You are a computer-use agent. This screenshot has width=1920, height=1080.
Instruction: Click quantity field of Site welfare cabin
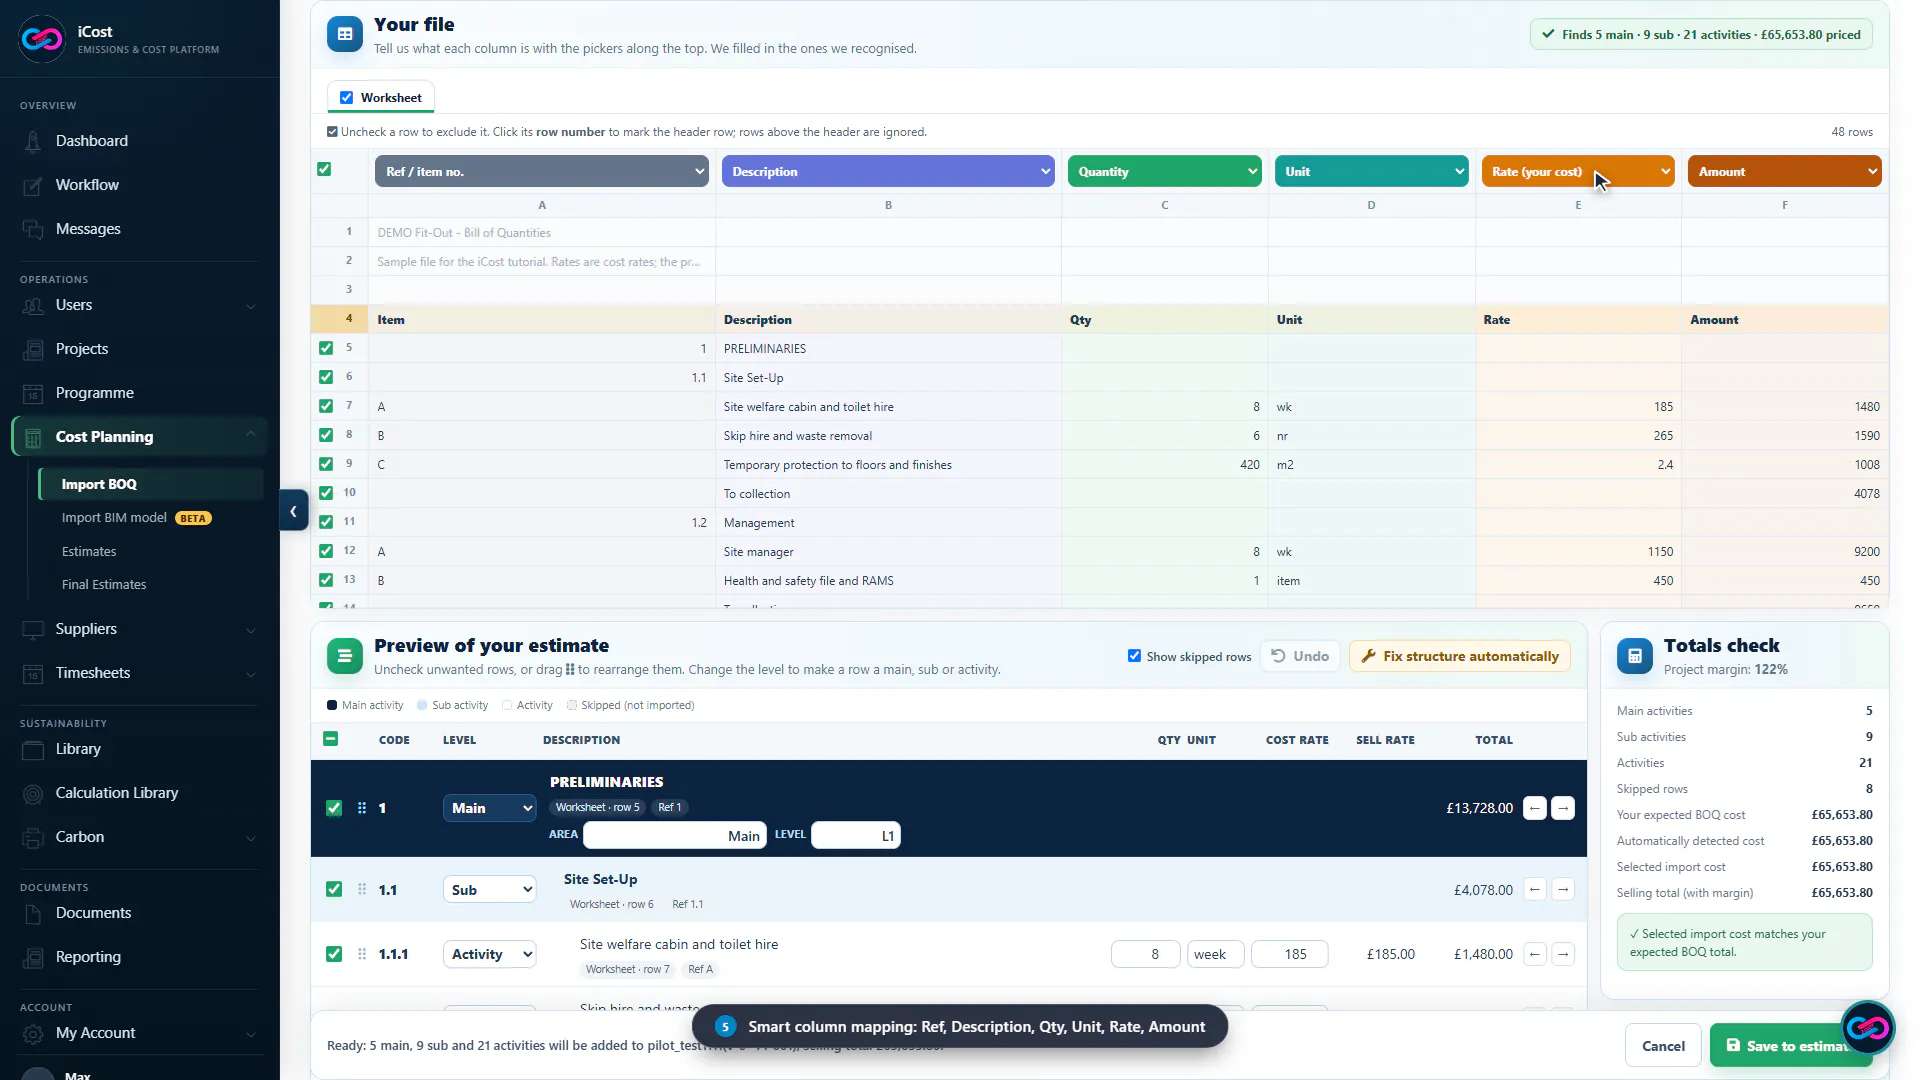[1146, 954]
